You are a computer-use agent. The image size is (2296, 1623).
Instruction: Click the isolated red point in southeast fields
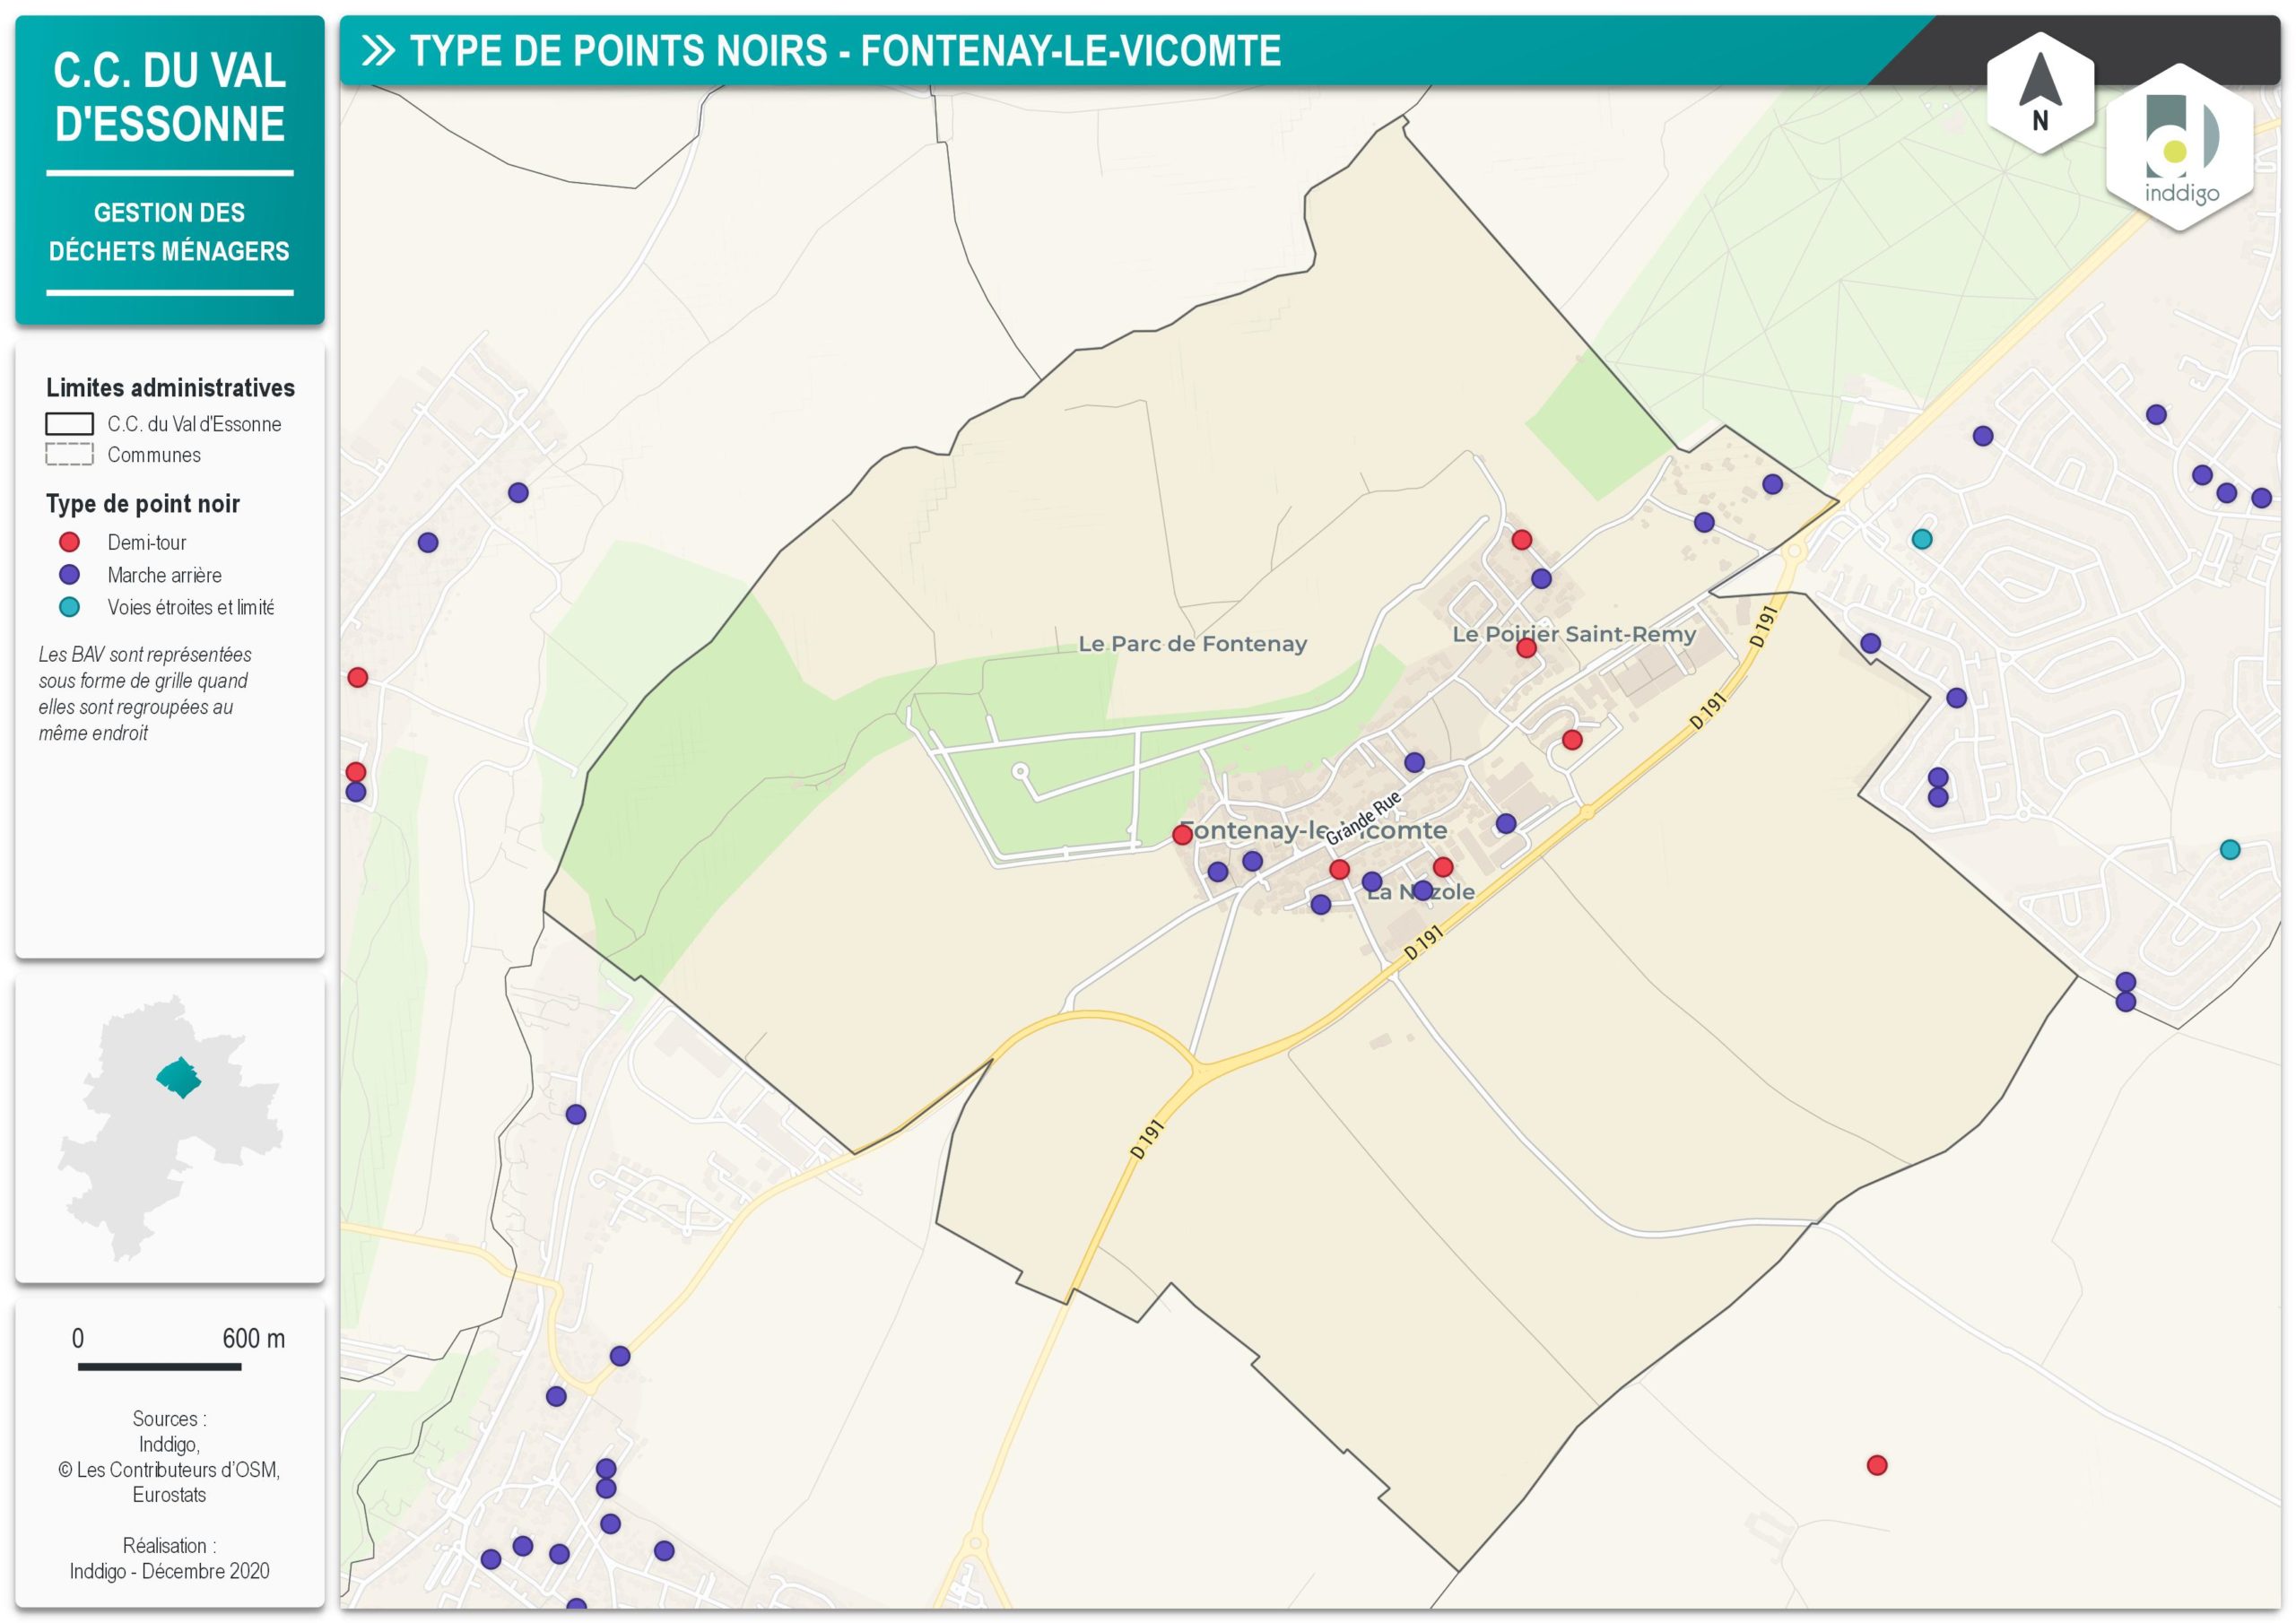(x=1877, y=1465)
